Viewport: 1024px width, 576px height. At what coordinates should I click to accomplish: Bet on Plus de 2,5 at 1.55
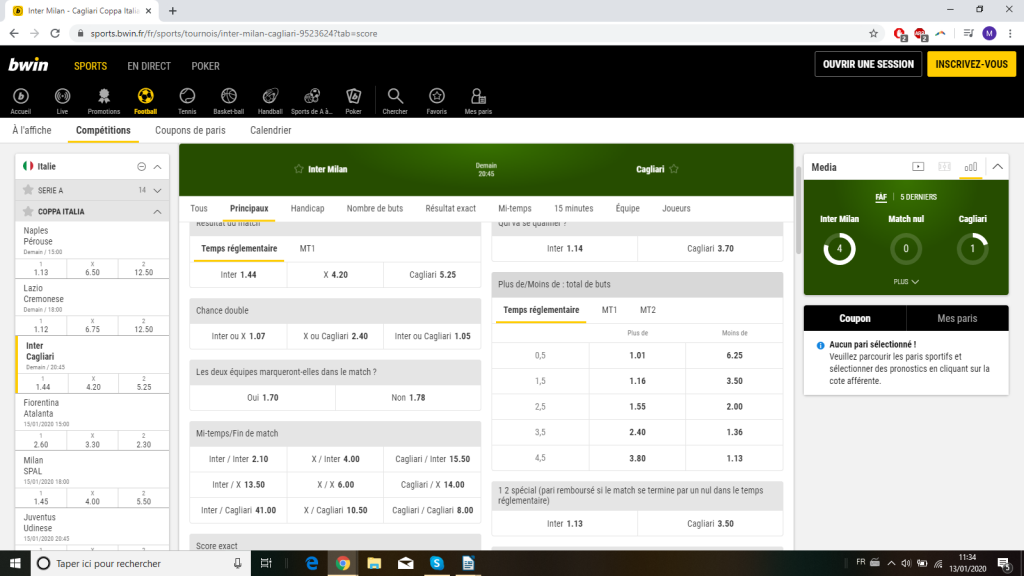[x=637, y=406]
